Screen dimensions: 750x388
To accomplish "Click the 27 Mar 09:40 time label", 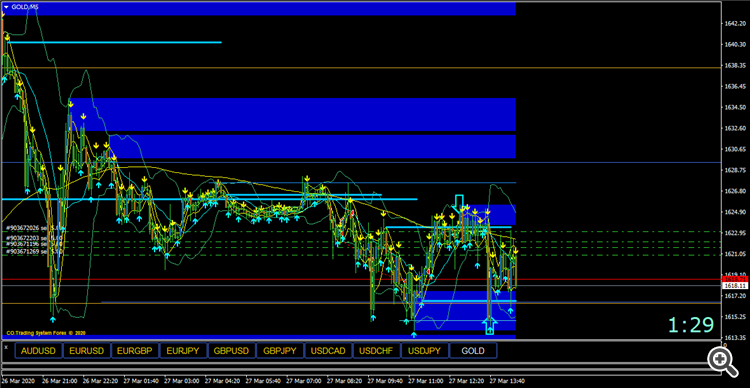I will [x=385, y=381].
